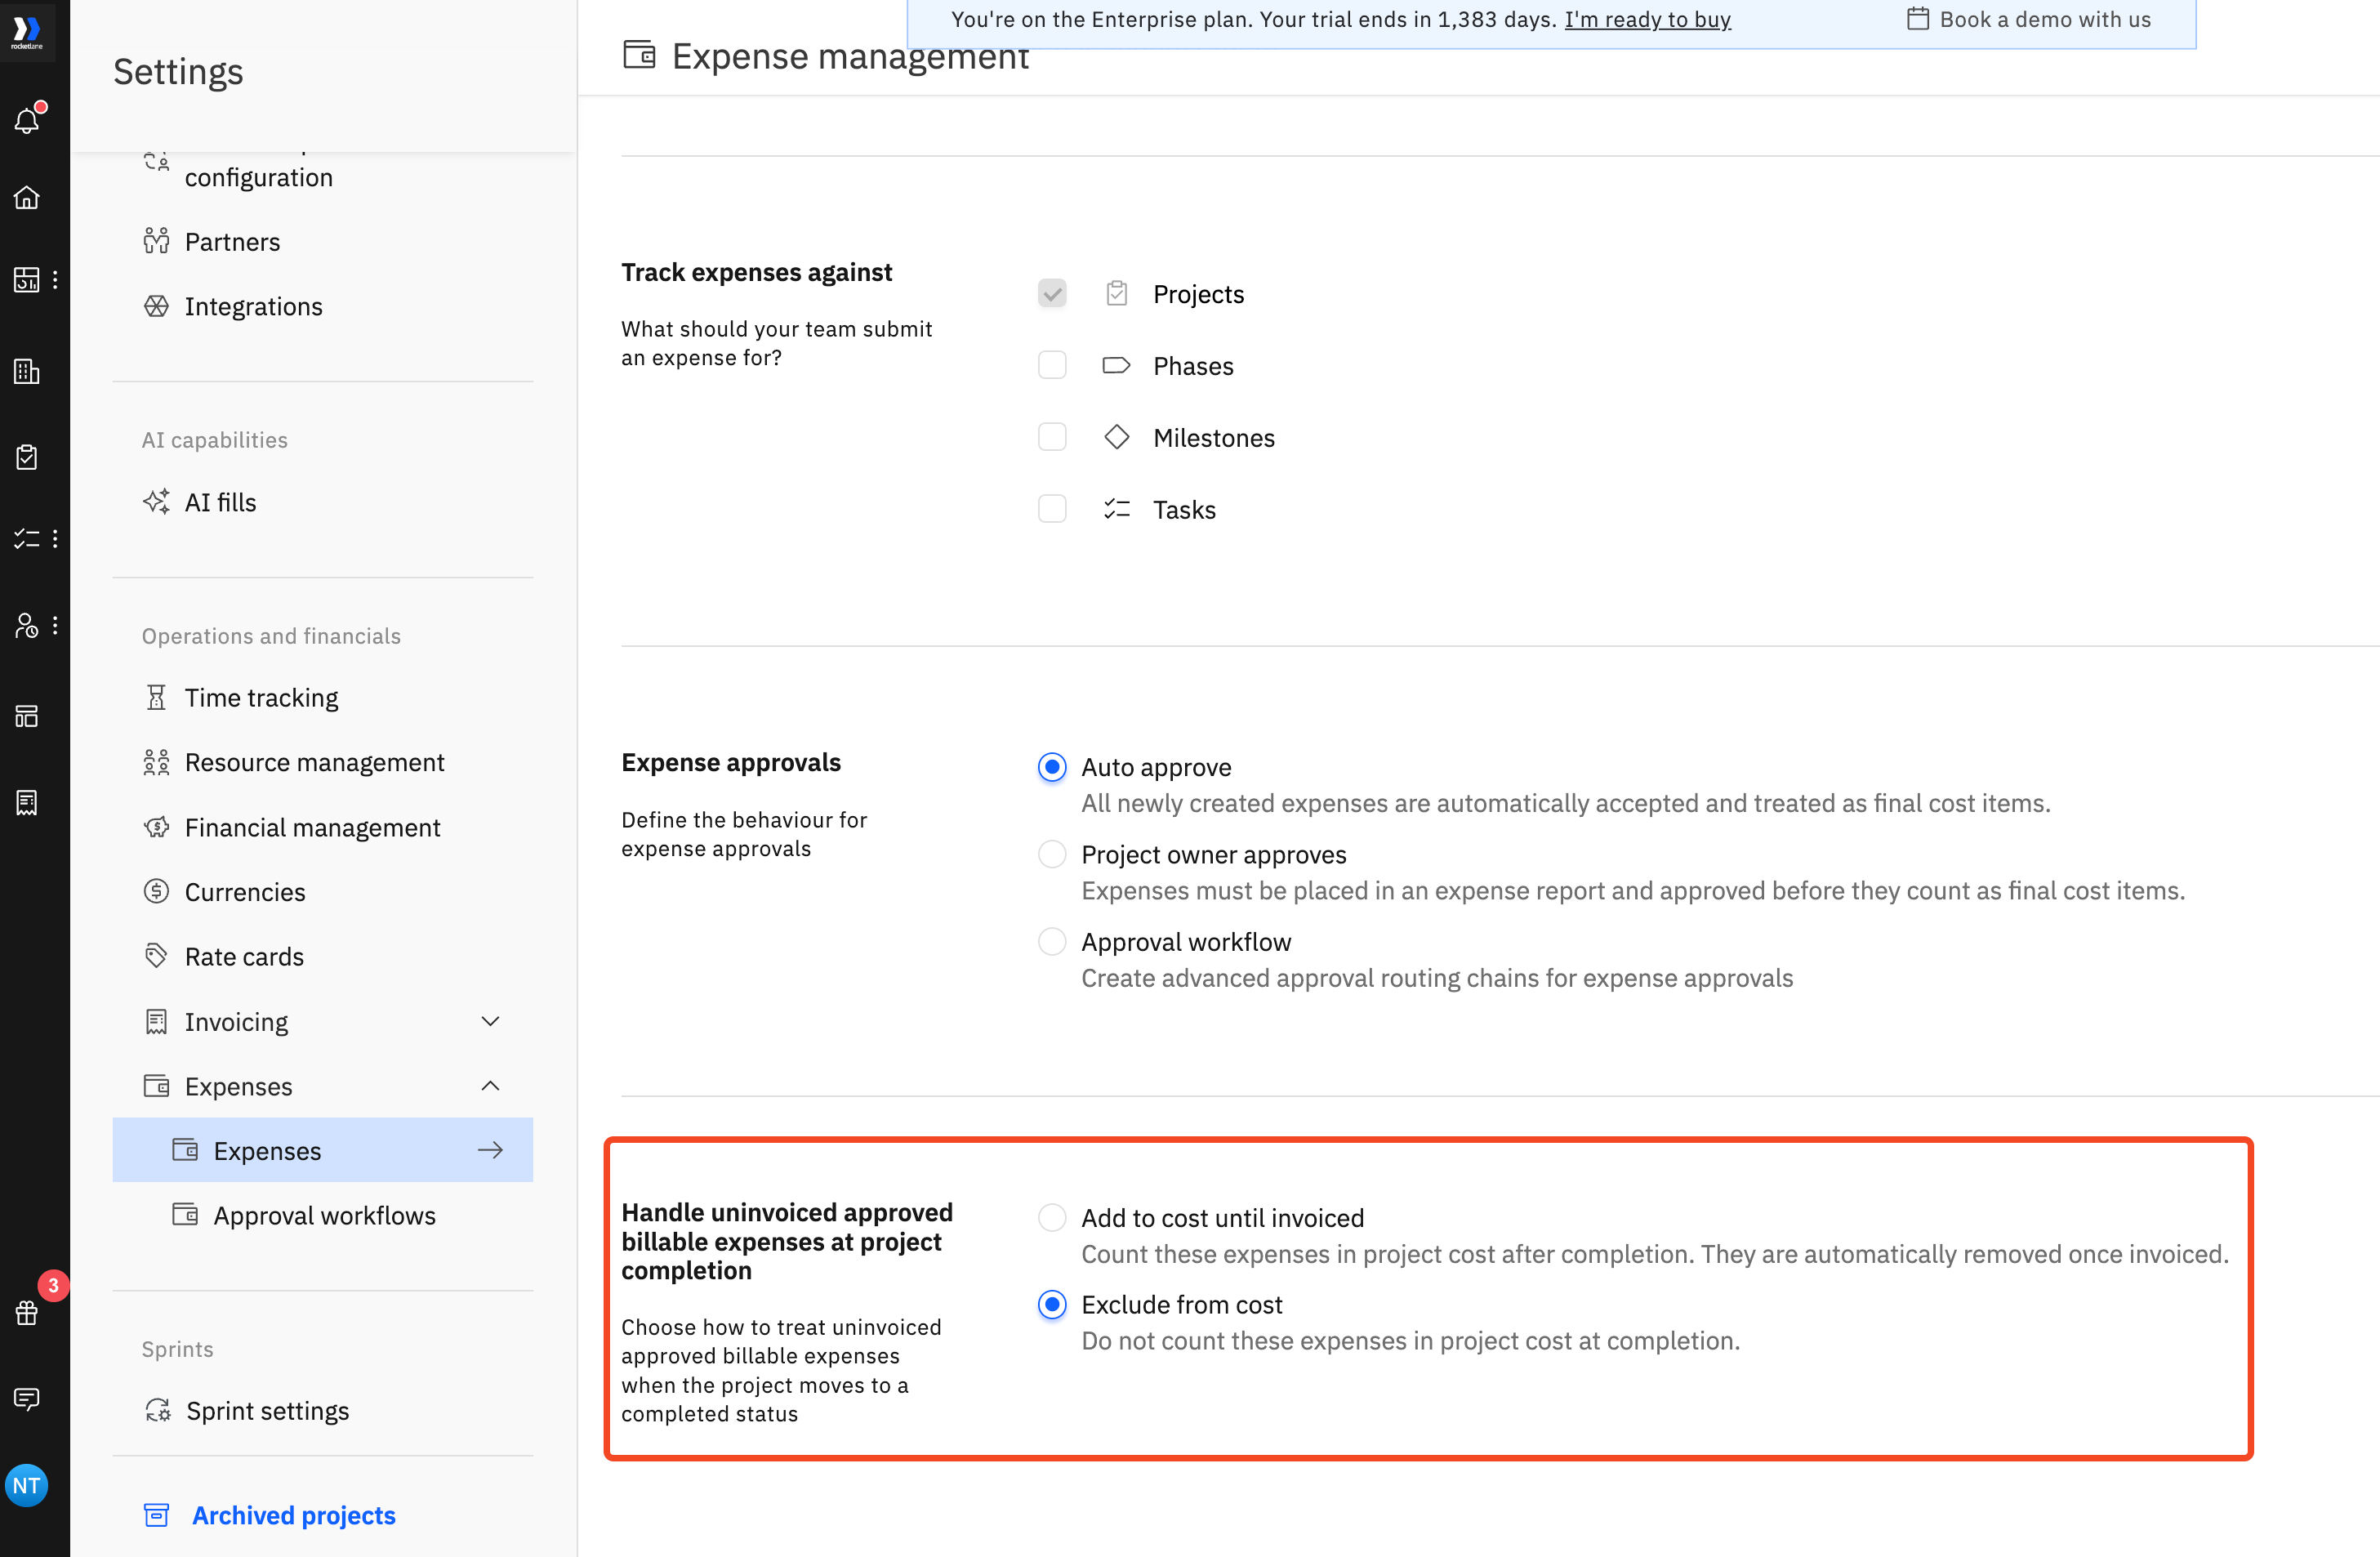Screen dimensions: 2380x1557
Task: Open Time tracking settings
Action: click(x=261, y=697)
